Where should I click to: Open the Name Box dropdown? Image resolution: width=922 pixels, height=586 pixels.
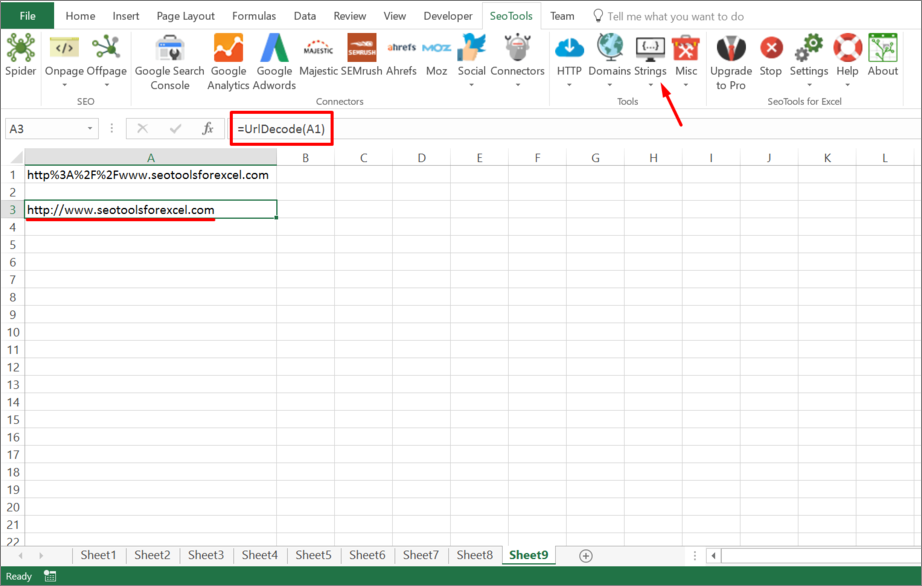(x=88, y=128)
